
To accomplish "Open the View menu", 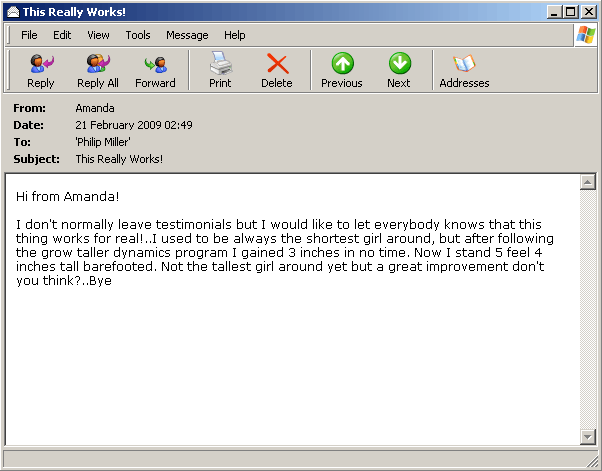I will (x=98, y=35).
